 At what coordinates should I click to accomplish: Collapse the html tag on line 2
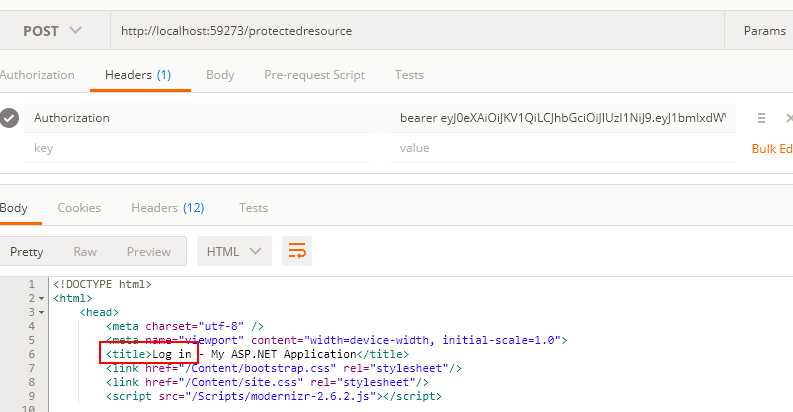41,299
